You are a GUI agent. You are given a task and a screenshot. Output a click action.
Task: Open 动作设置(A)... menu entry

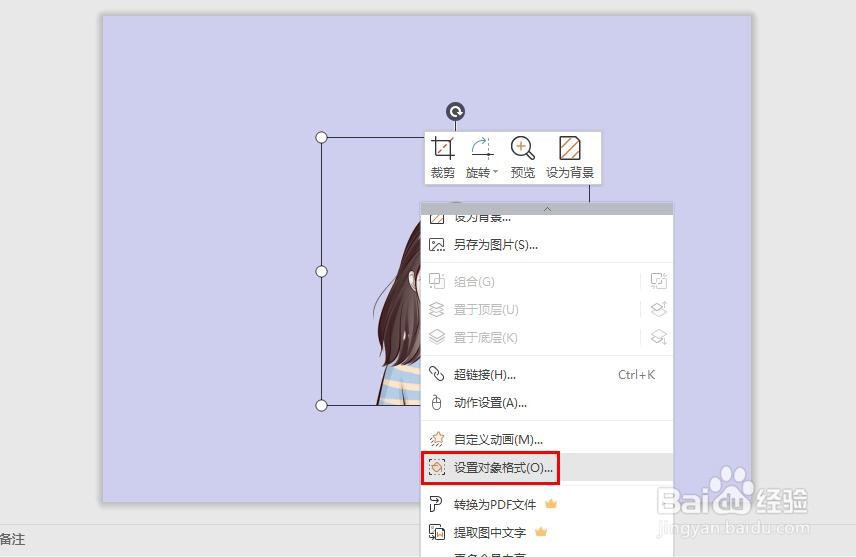[547, 403]
